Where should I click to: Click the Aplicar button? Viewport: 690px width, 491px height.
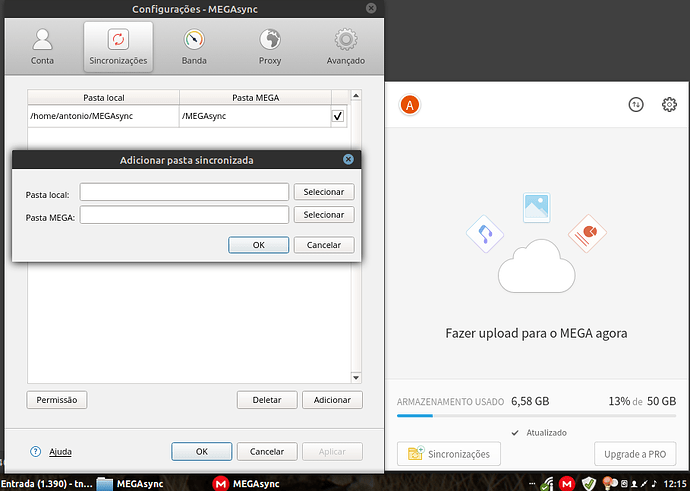click(x=332, y=451)
